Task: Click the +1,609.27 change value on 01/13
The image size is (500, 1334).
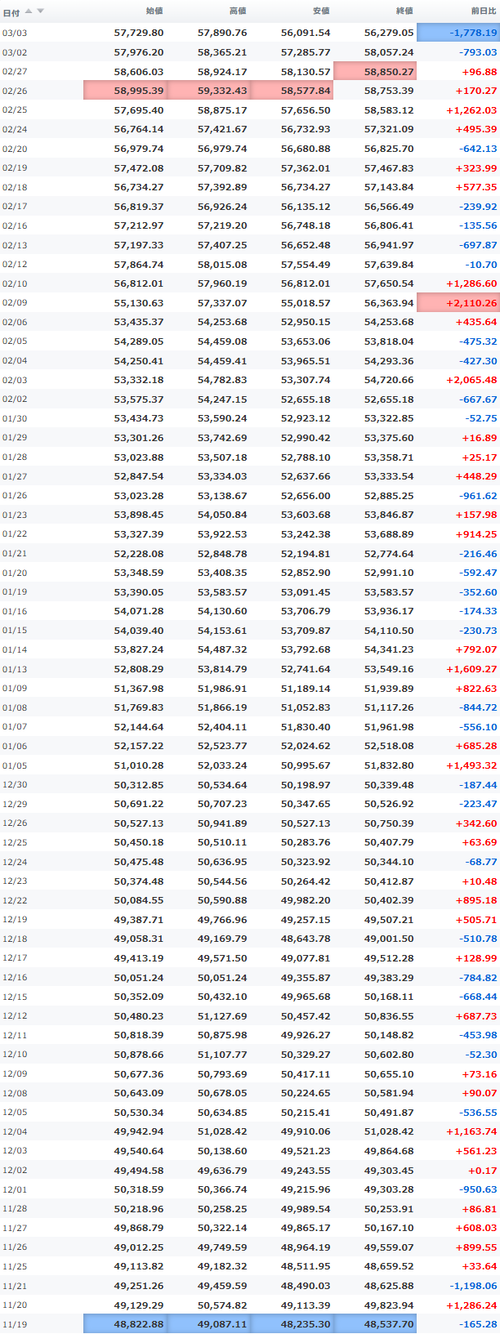Action: click(471, 668)
